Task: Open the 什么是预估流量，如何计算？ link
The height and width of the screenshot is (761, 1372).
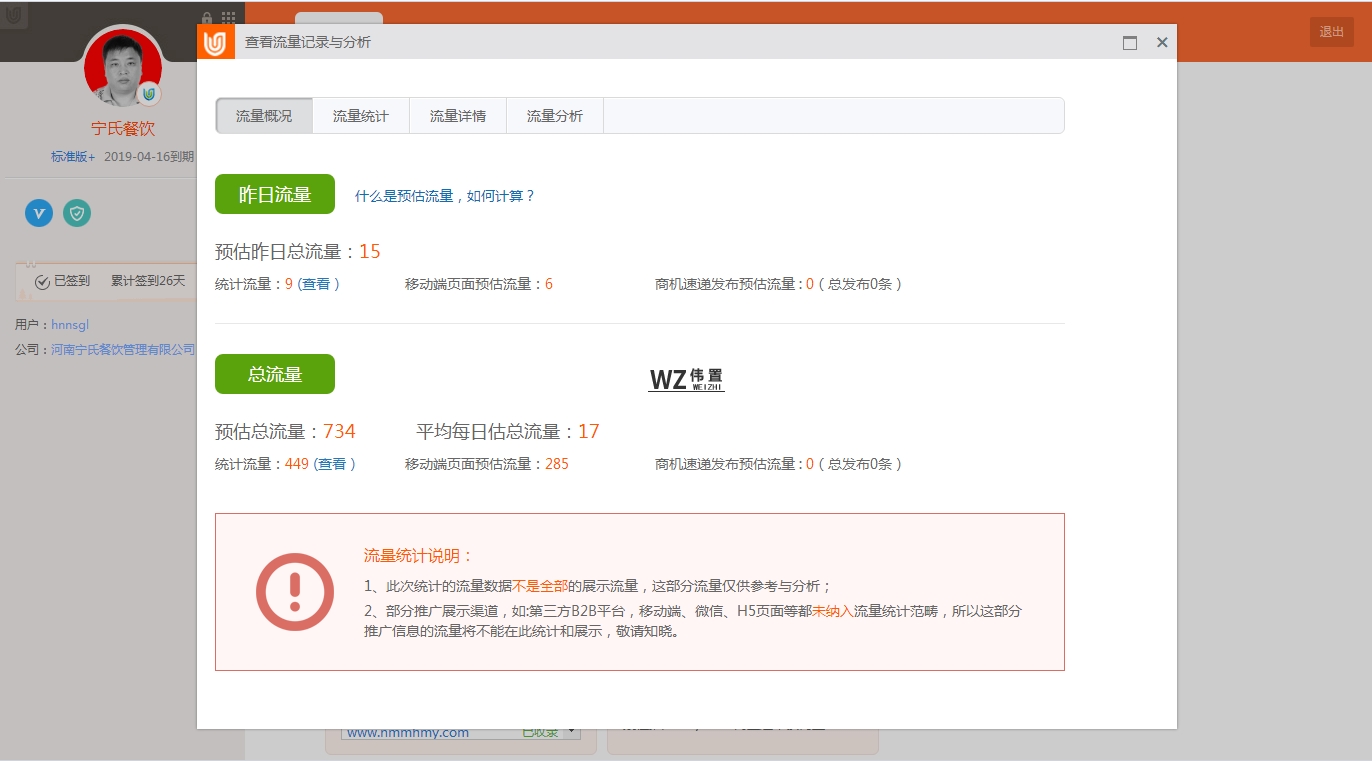Action: (445, 196)
